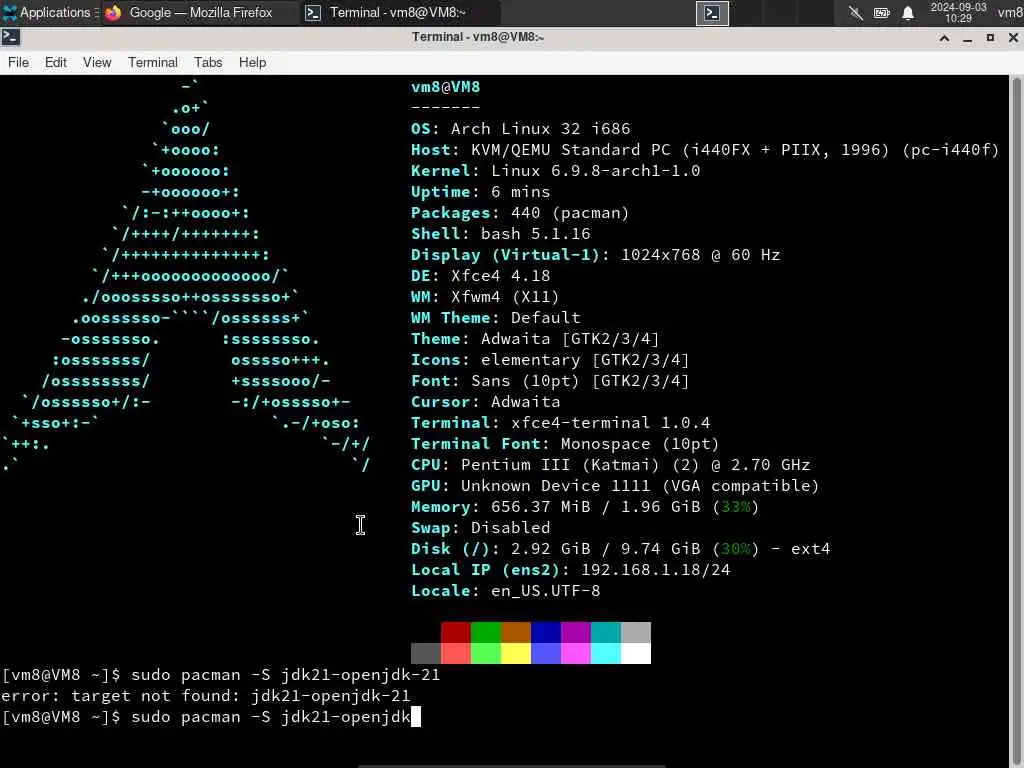1024x768 pixels.
Task: Select the Terminal - vm8@VM8 taskbar button
Action: click(x=400, y=12)
